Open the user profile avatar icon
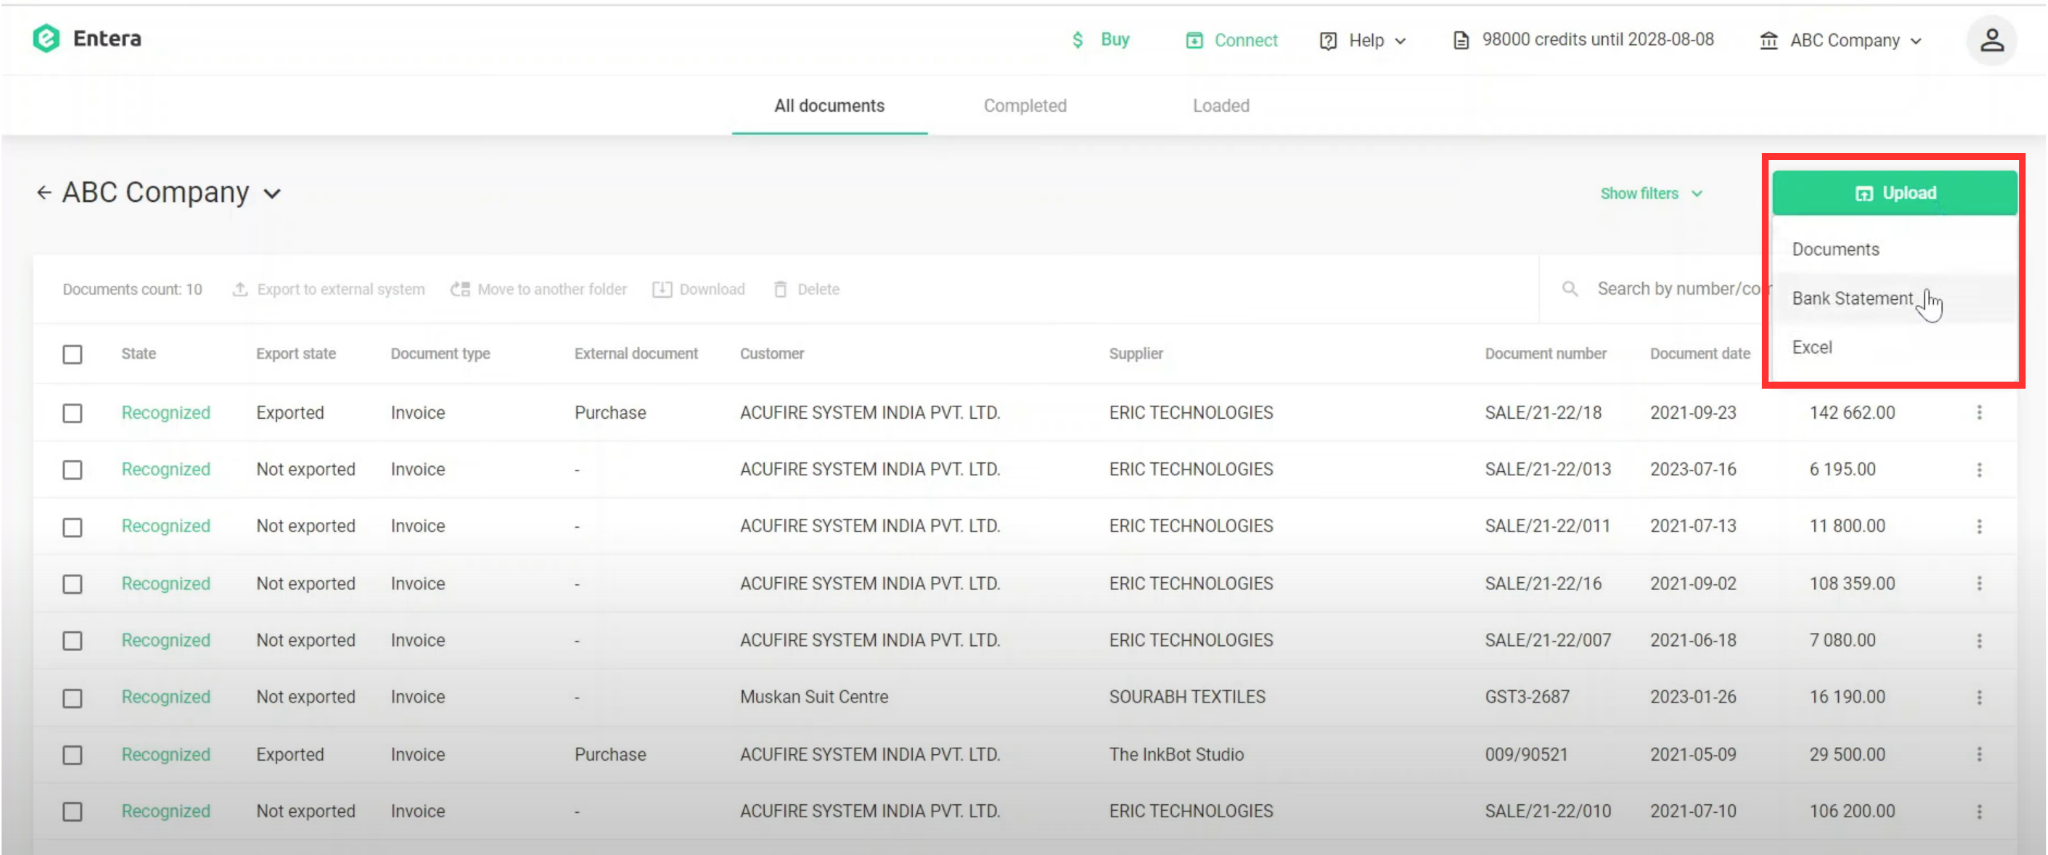 pyautogui.click(x=1990, y=40)
